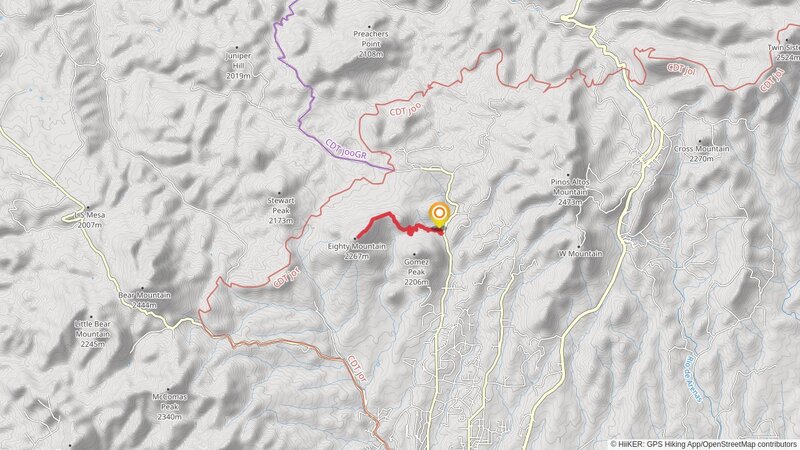The width and height of the screenshot is (800, 450).
Task: Click the Cross Mountain peak dot
Action: [701, 141]
